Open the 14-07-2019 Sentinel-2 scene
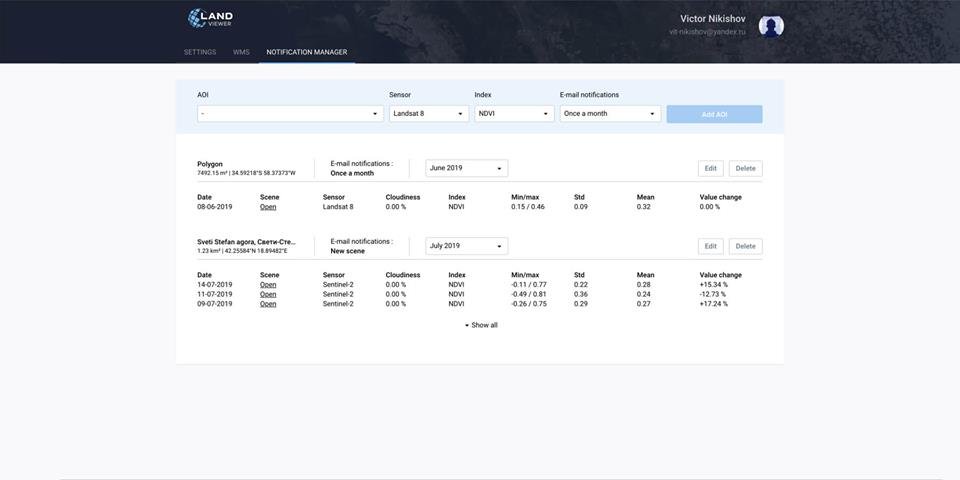Viewport: 960px width, 480px height. point(268,285)
